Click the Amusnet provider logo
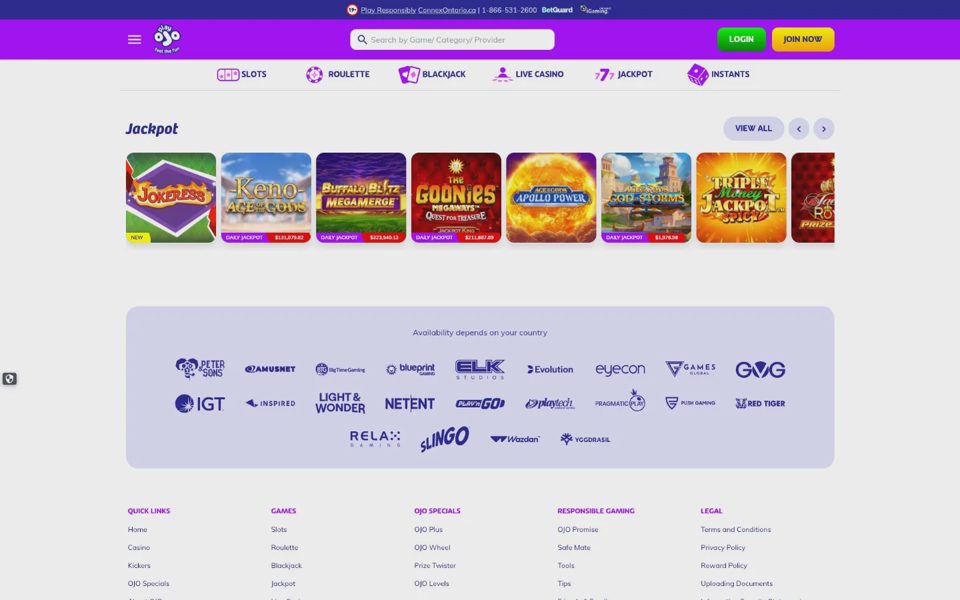The width and height of the screenshot is (960, 600). [270, 369]
